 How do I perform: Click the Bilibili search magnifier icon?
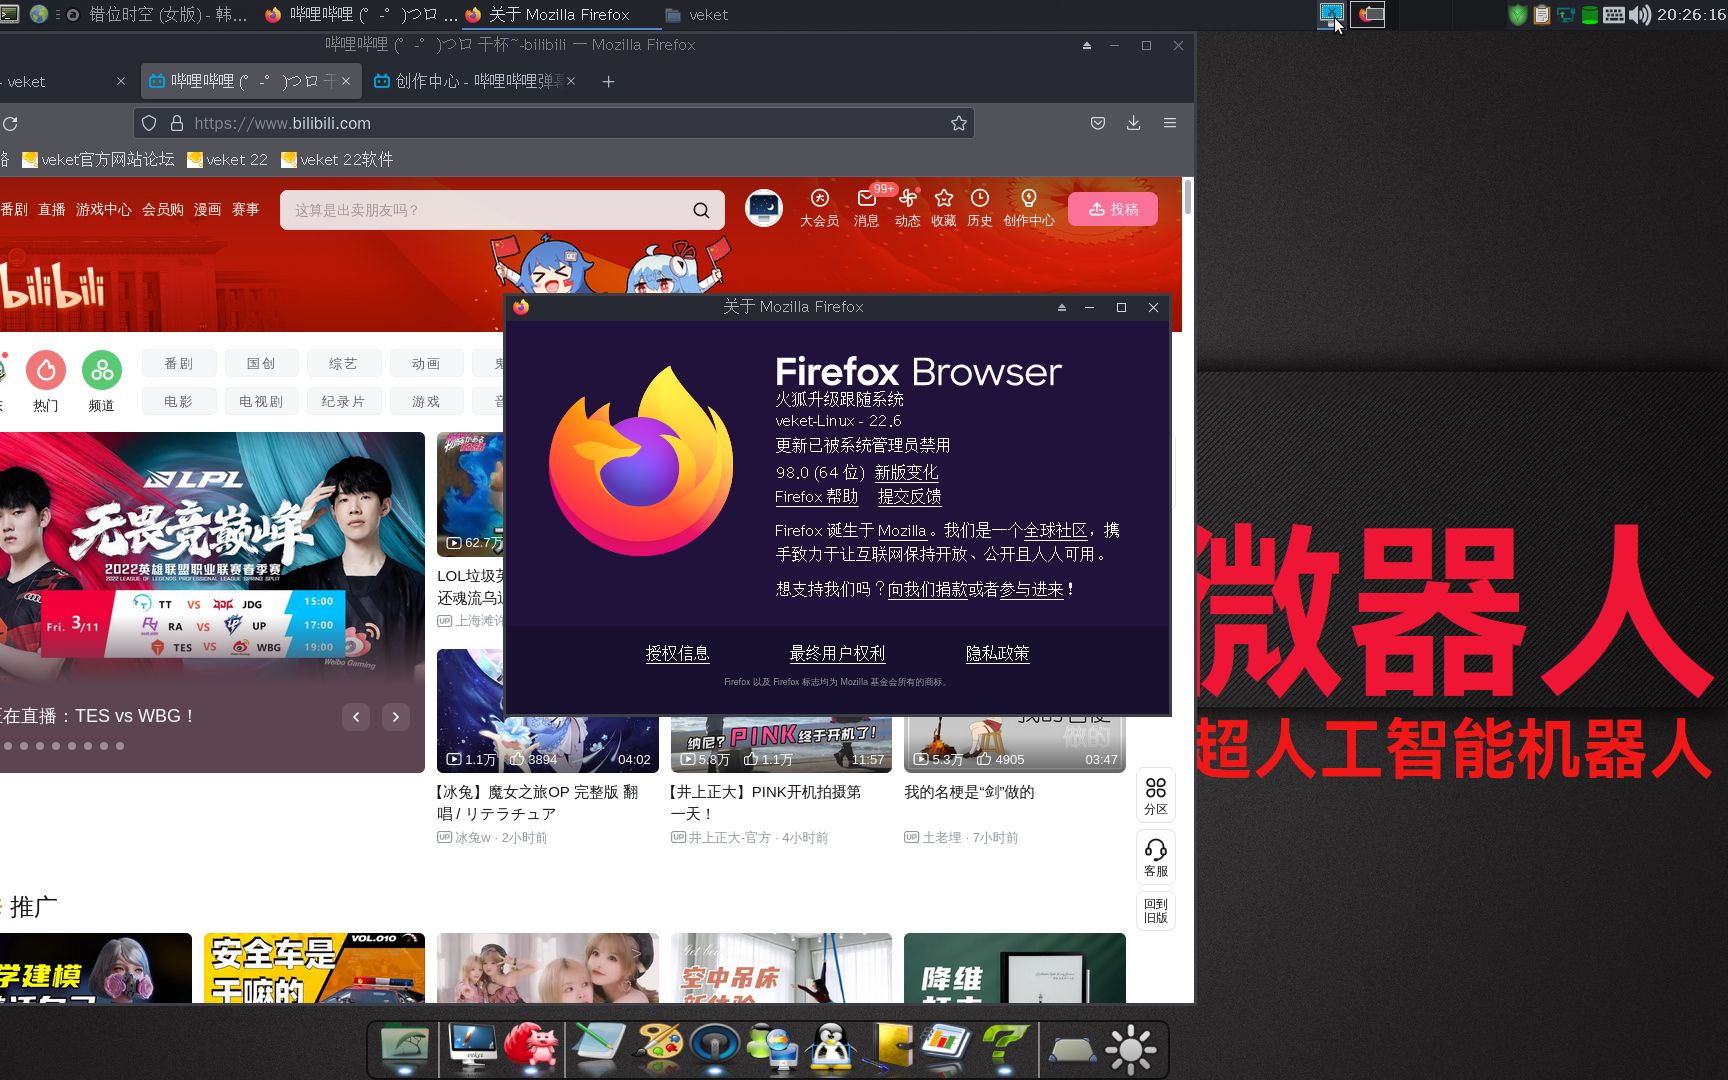point(701,210)
